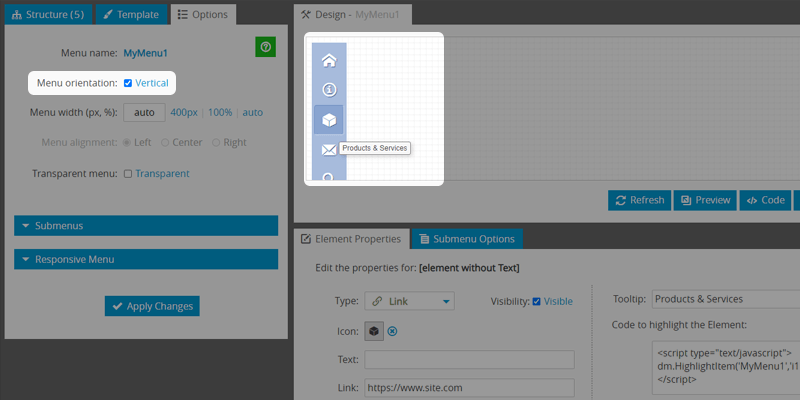Switch to the Template tab
This screenshot has width=800, height=400.
132,14
